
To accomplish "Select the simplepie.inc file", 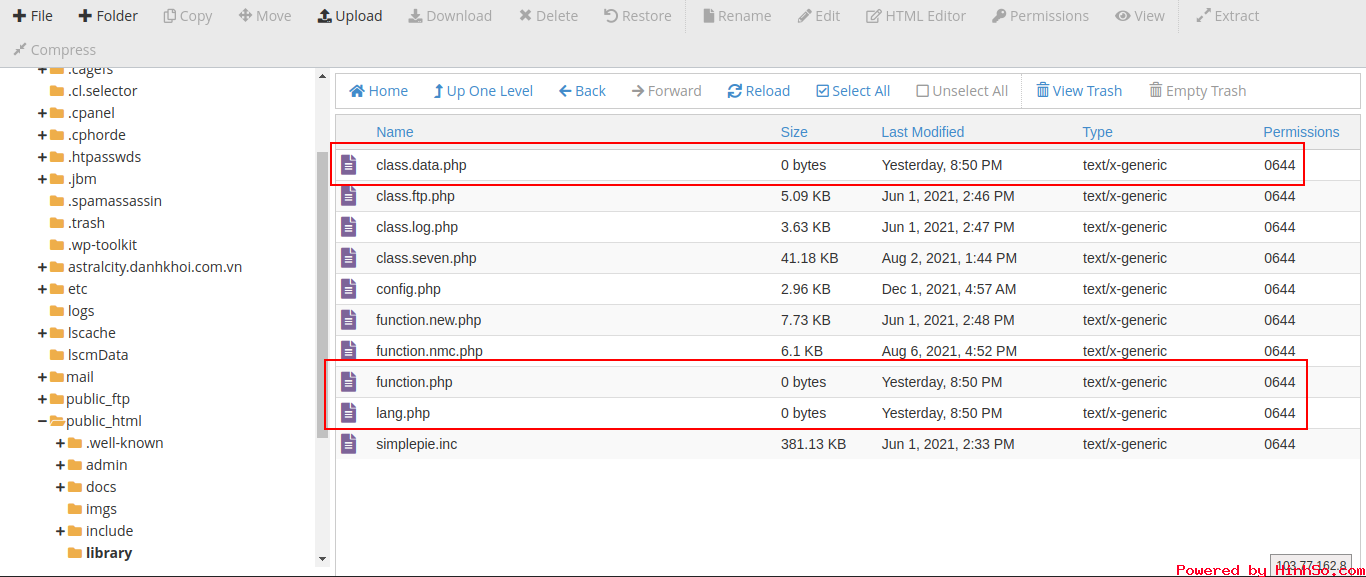I will [416, 444].
